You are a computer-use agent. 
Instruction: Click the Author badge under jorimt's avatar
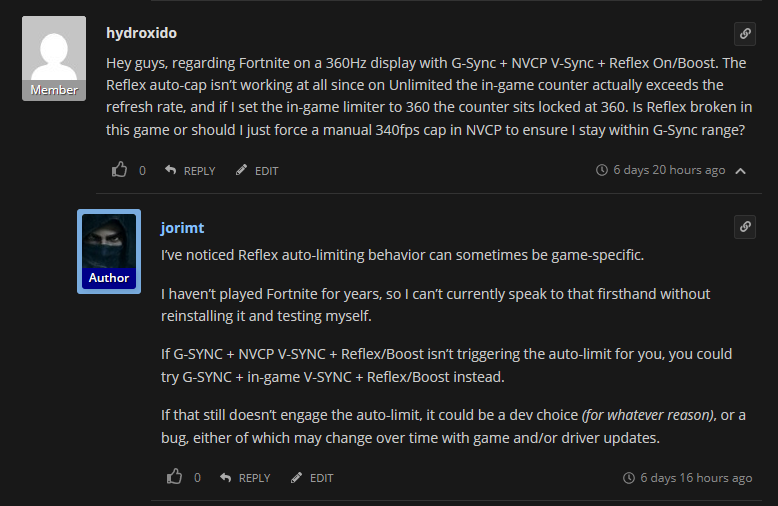pos(109,278)
